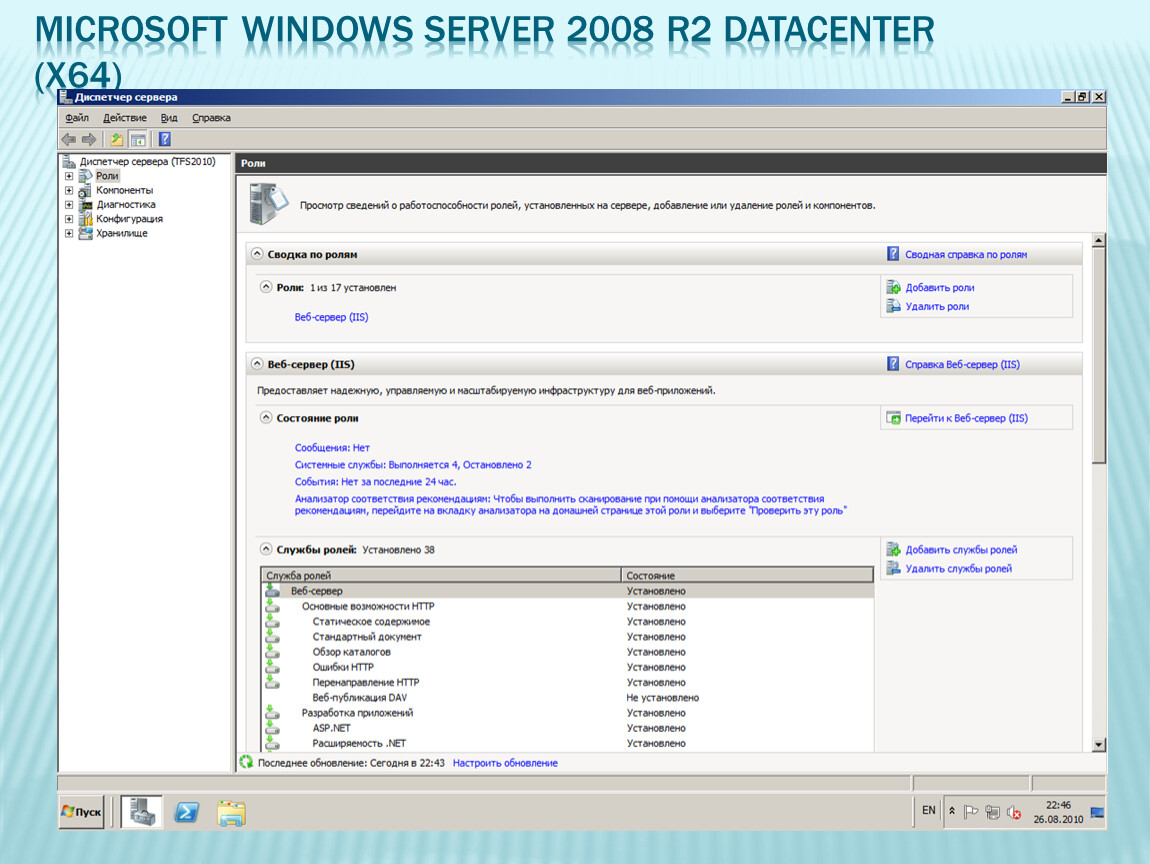Click the icon beside Добавить службы ролей
The width and height of the screenshot is (1150, 864).
pyautogui.click(x=893, y=549)
